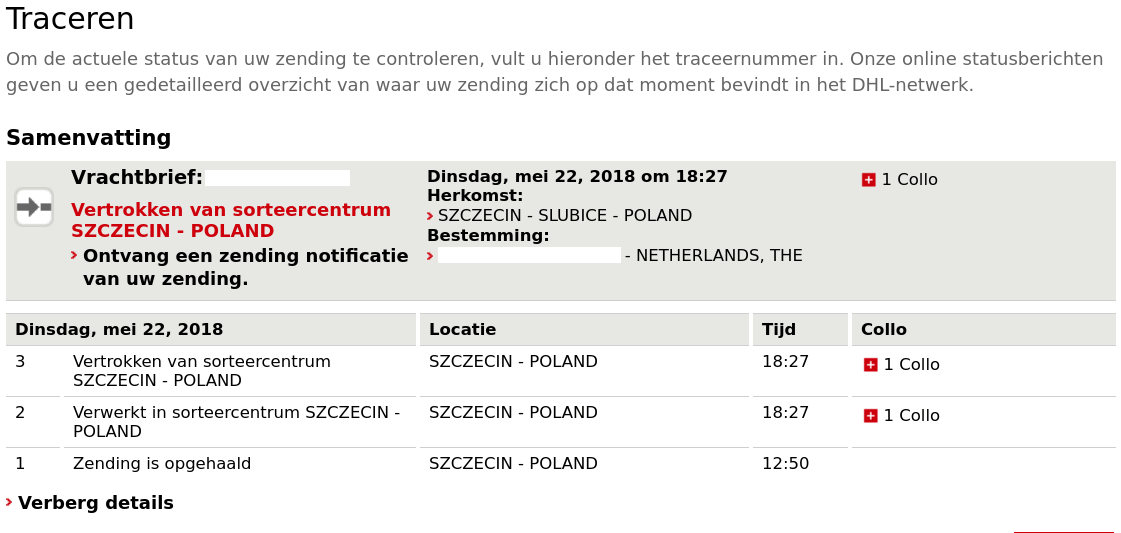1121x533 pixels.
Task: Select the SZCZECIN - SLUBICE - POLAND origin text
Action: tap(564, 216)
